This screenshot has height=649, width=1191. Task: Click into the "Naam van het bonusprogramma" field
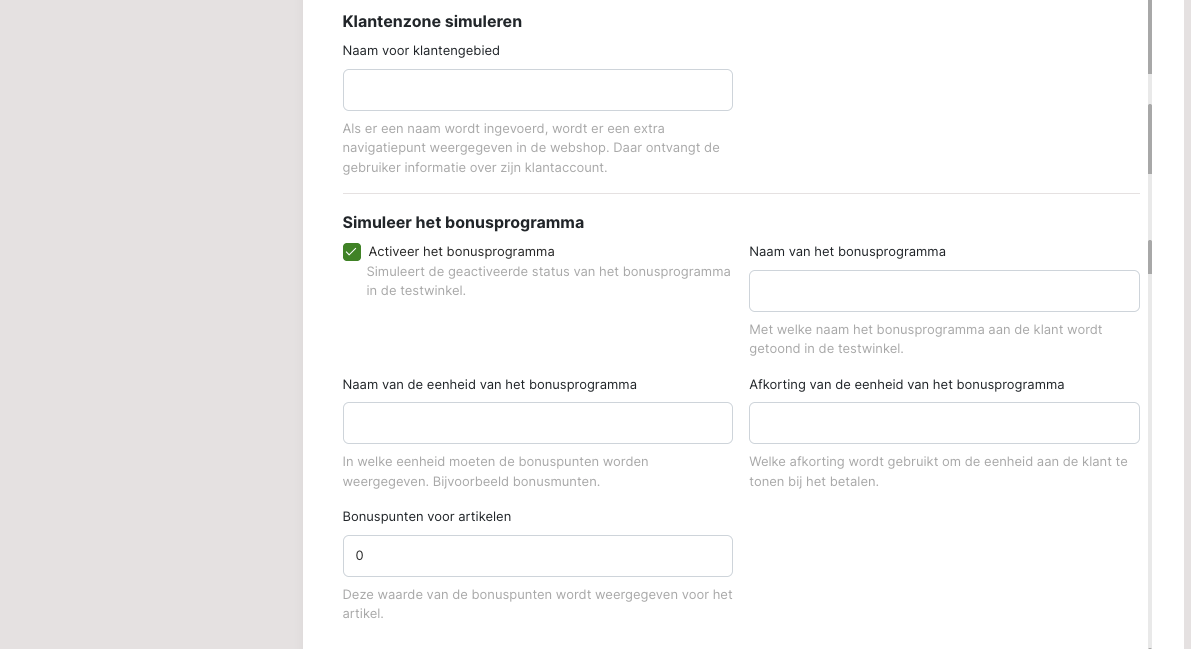coord(943,291)
